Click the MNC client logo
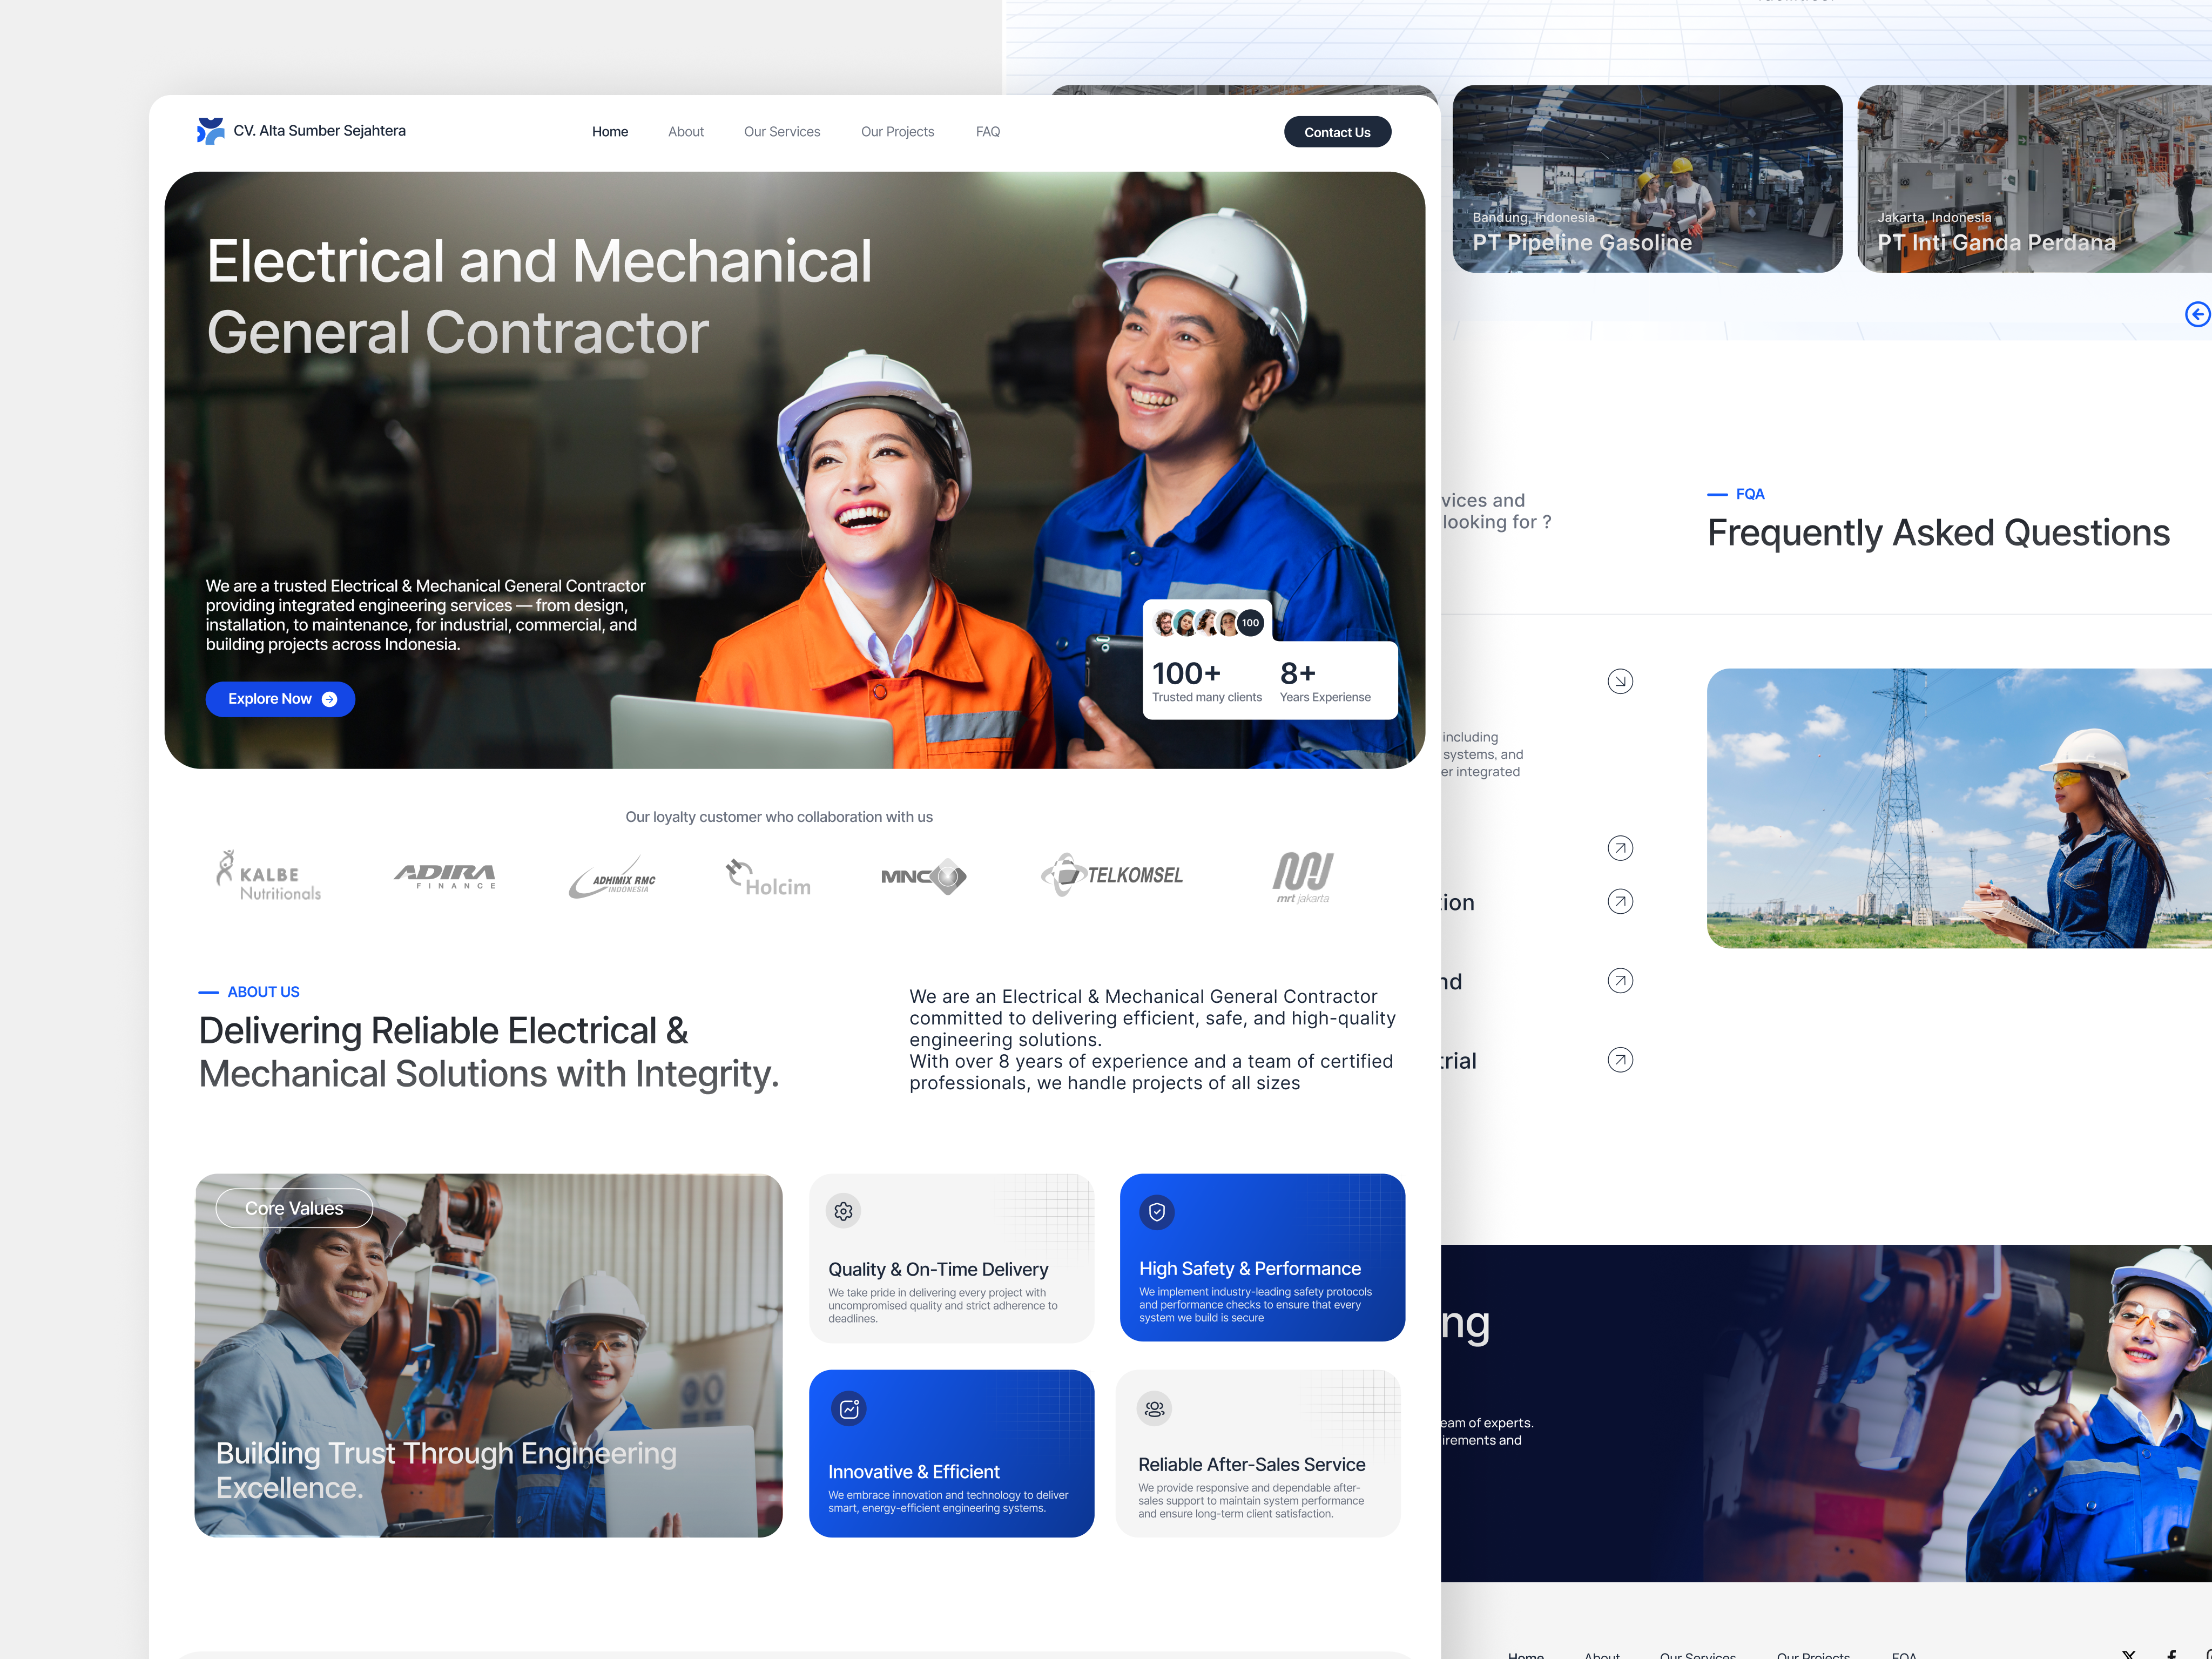Image resolution: width=2212 pixels, height=1659 pixels. [924, 876]
